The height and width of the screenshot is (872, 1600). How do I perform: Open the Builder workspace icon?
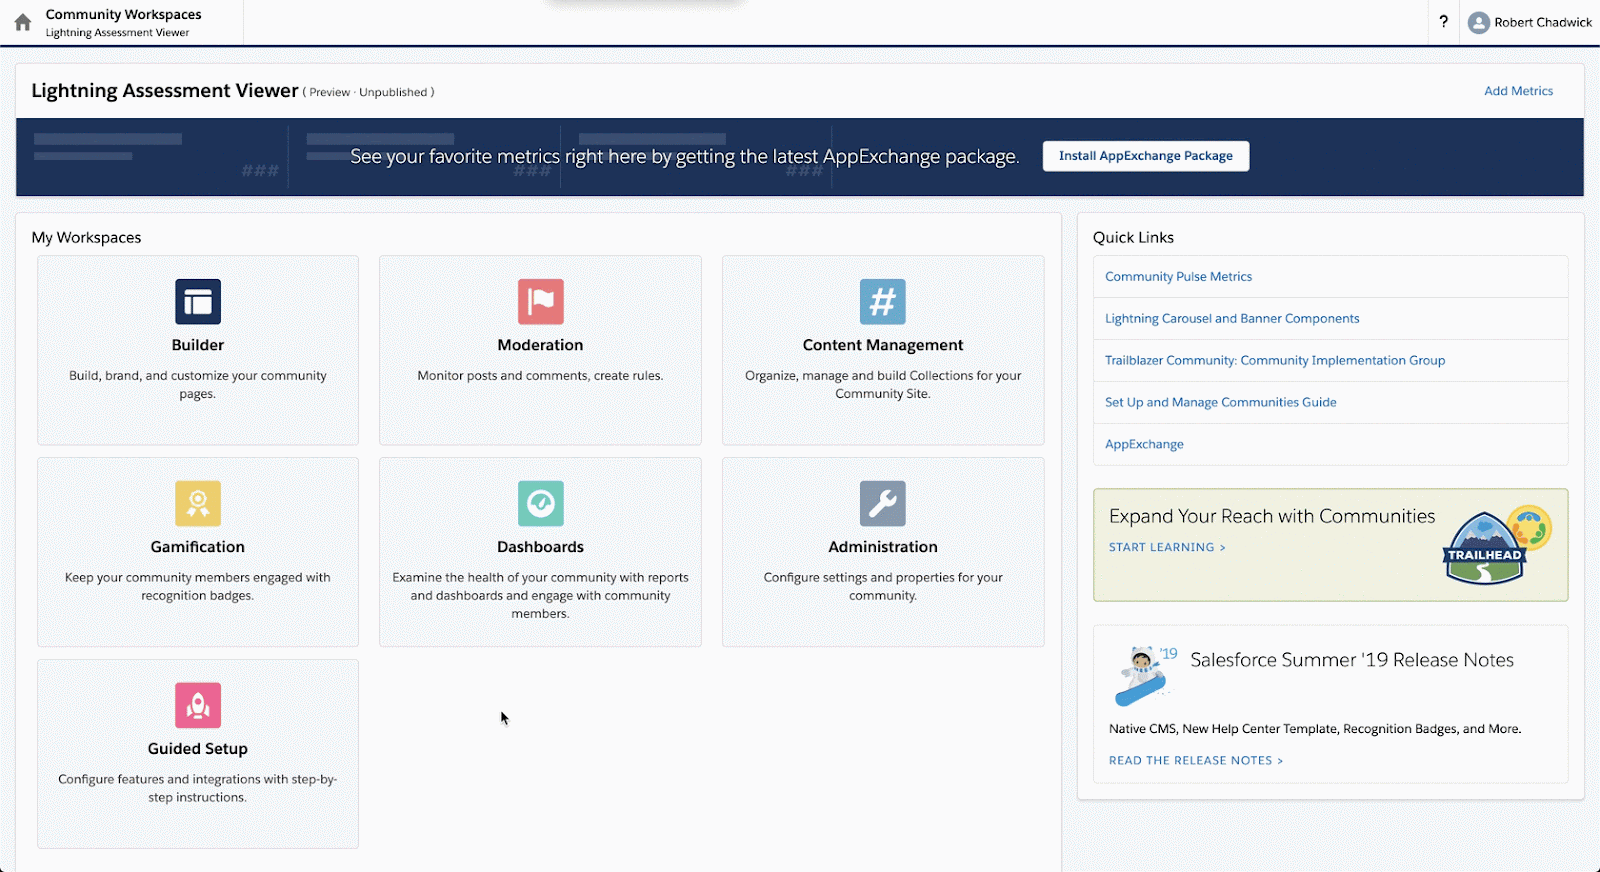point(198,302)
